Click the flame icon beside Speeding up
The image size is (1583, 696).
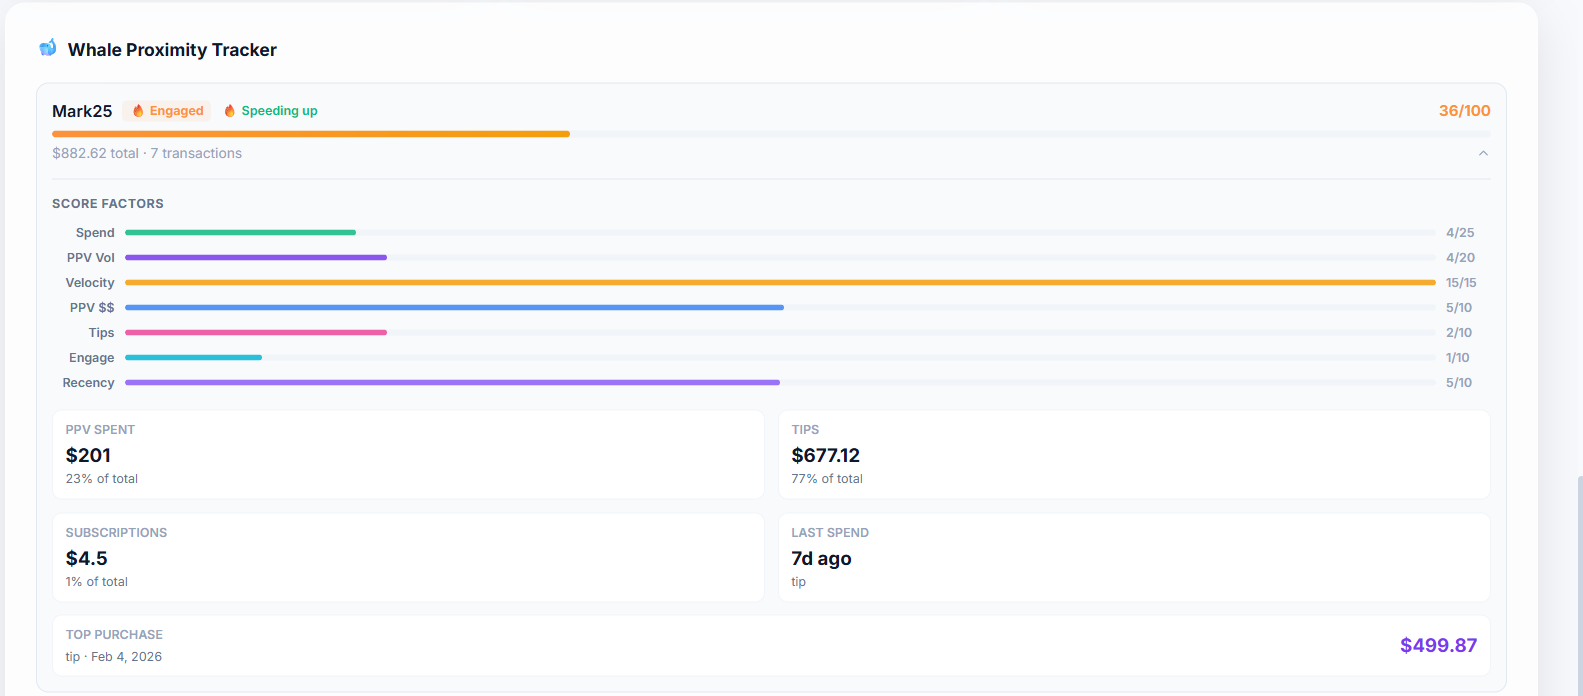(230, 111)
